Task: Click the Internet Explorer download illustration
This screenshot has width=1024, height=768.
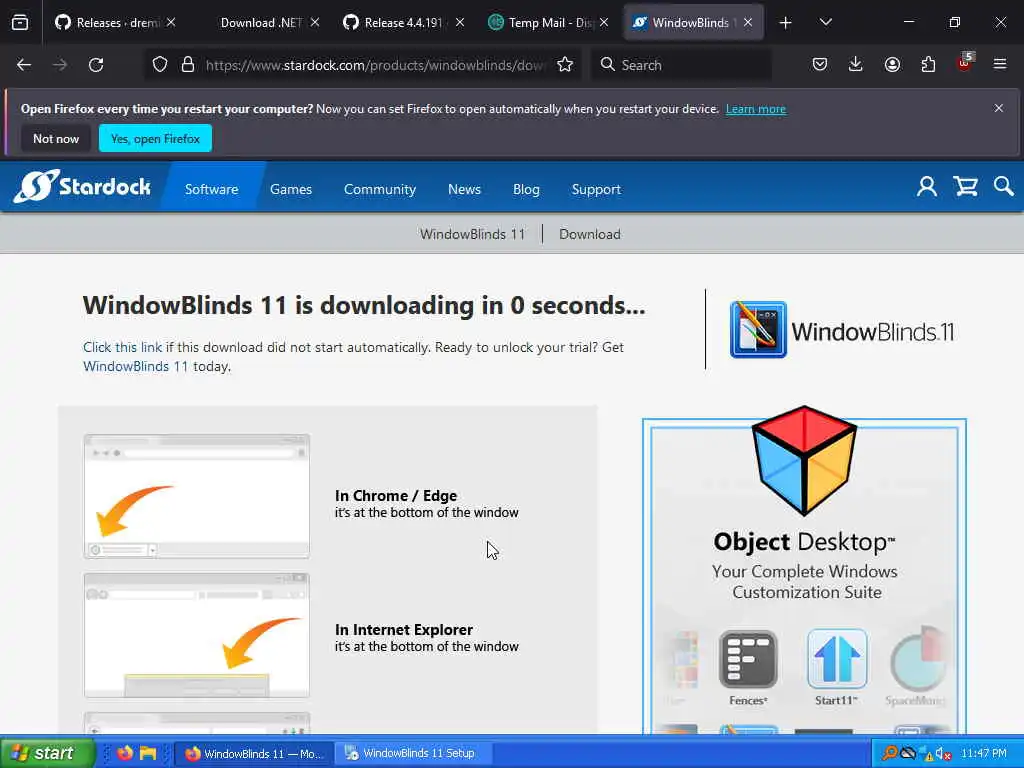Action: pos(197,635)
